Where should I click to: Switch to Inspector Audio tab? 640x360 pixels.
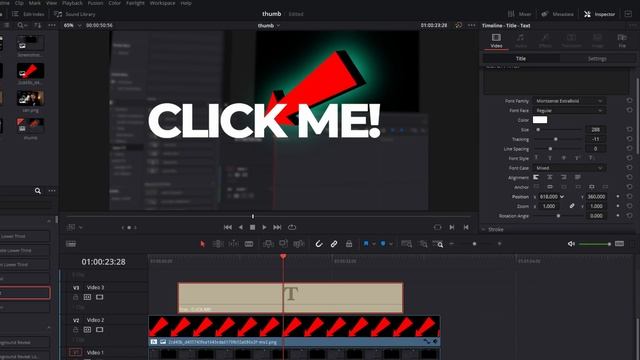coord(520,41)
